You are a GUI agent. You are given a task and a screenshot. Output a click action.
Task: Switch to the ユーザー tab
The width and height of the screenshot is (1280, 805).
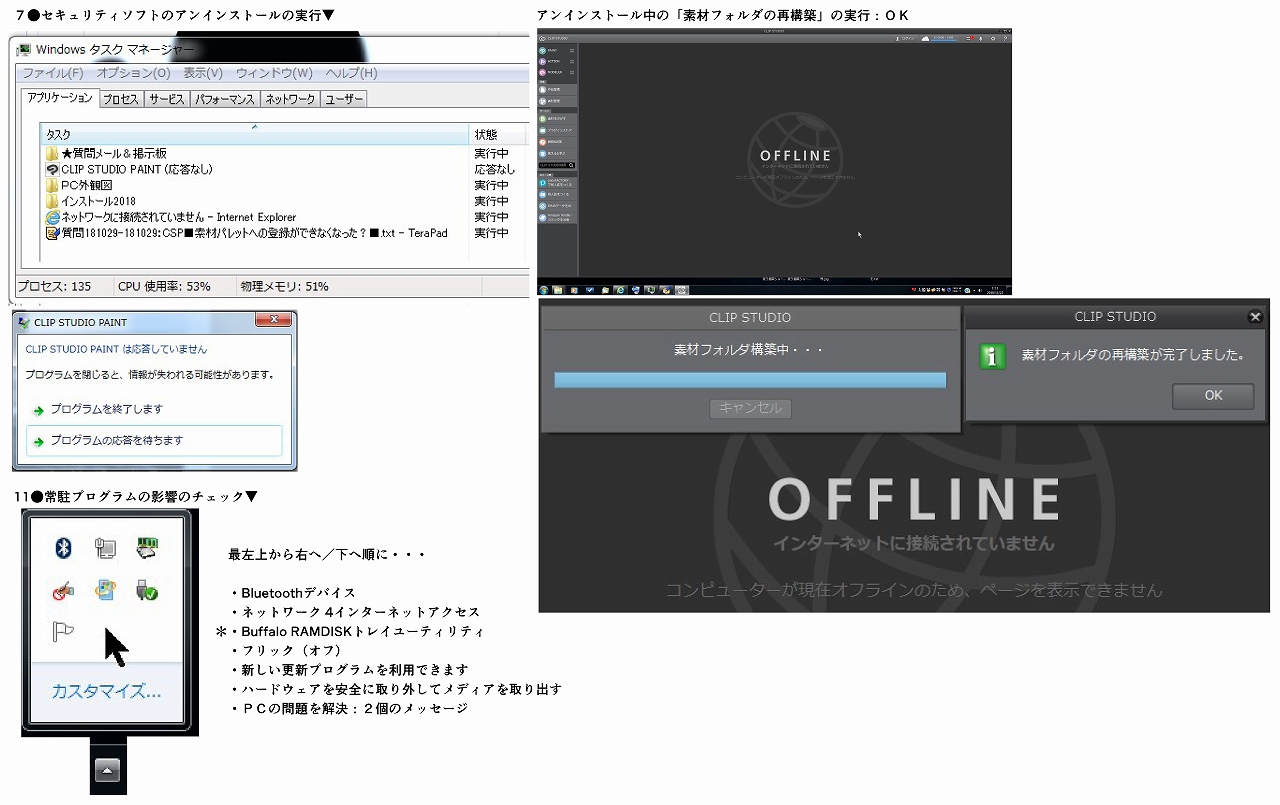coord(344,99)
